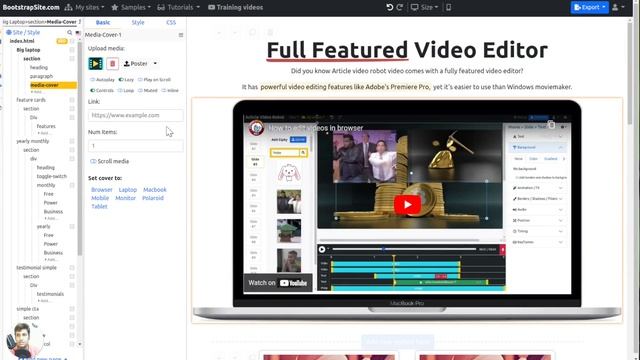640x360 pixels.
Task: Tick the checkbox beside Big laptop
Action: [x=72, y=50]
